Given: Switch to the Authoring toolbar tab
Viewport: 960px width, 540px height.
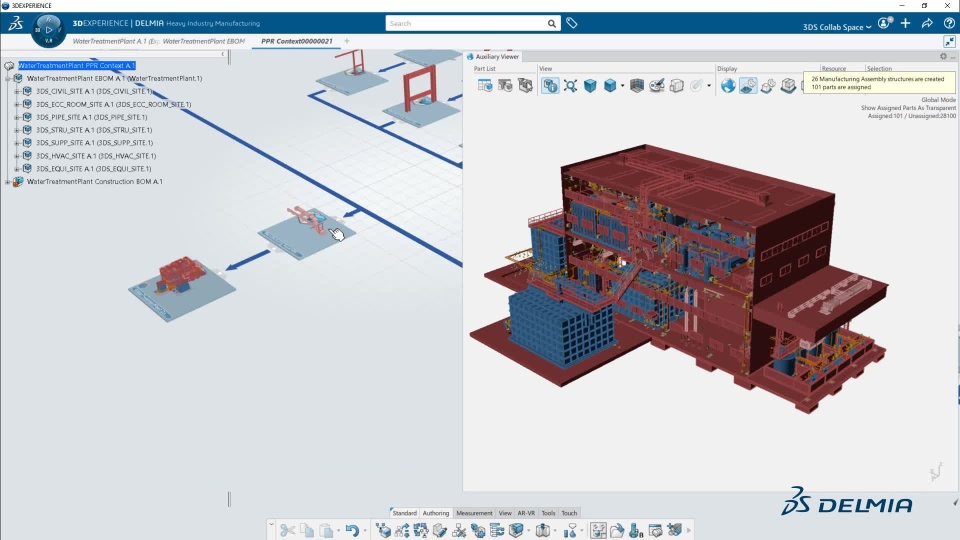Looking at the screenshot, I should 436,513.
